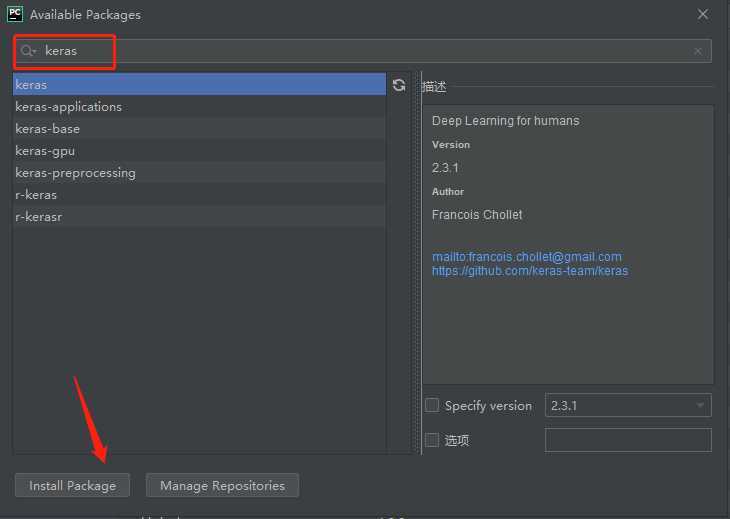Open the version dropdown showing 2.3.1

(628, 405)
